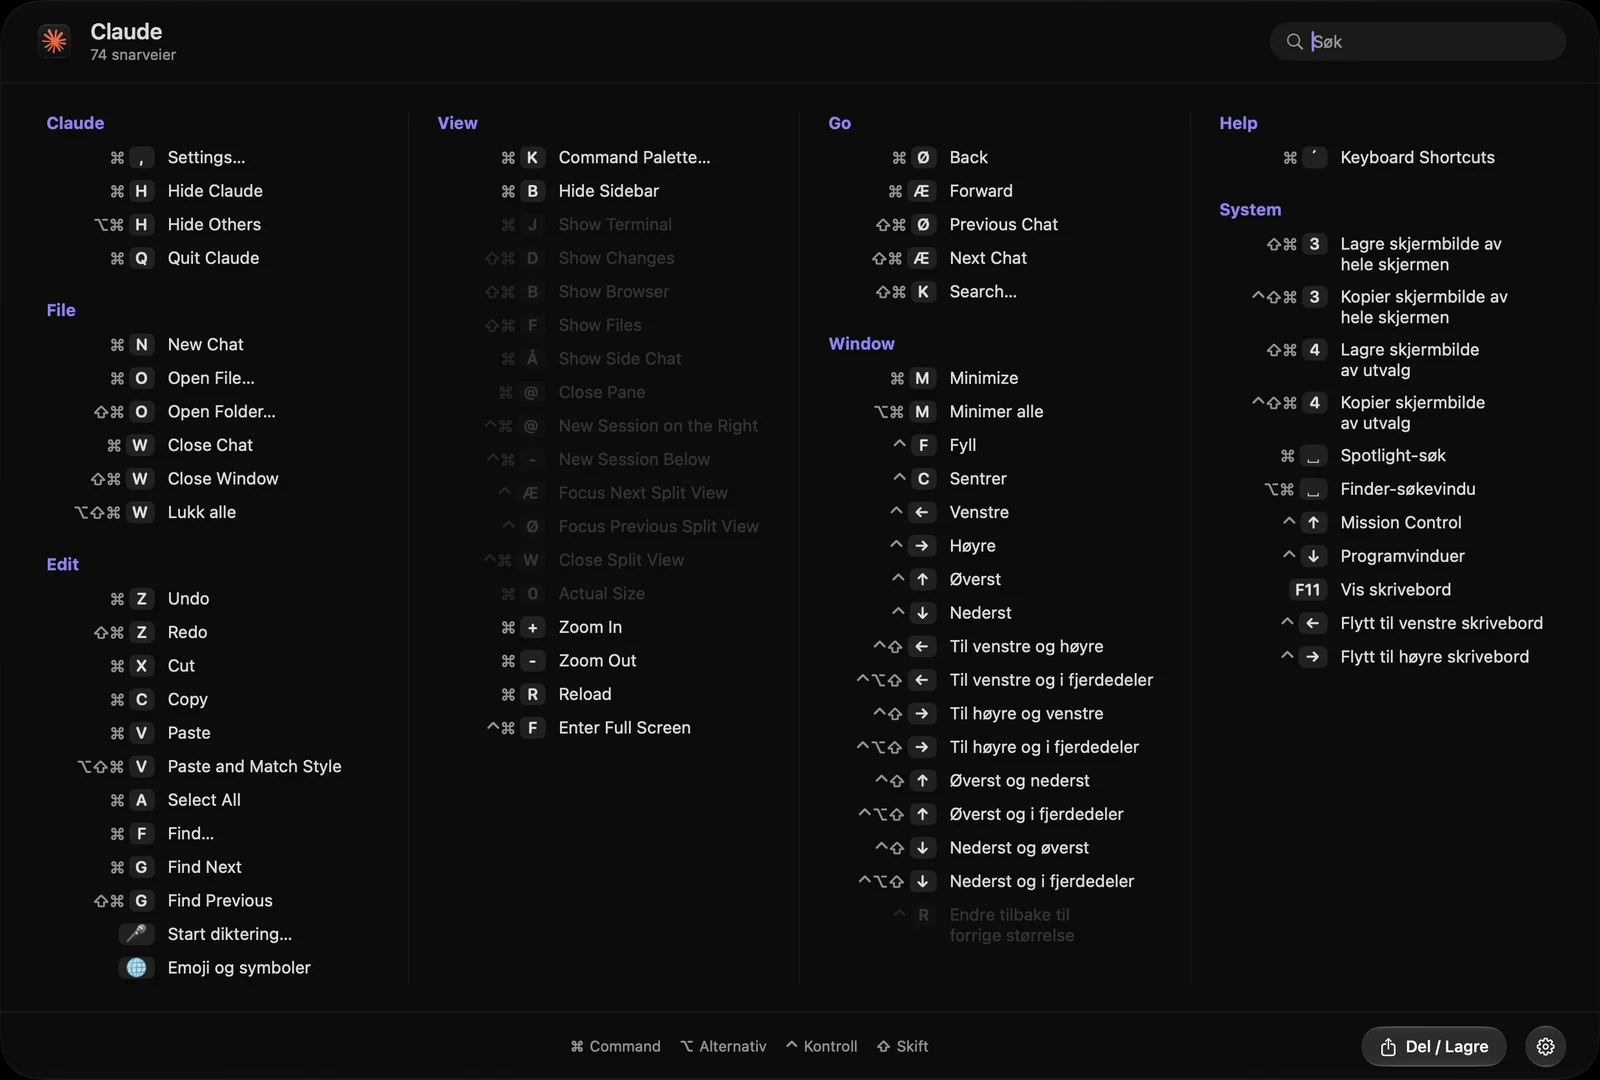Image resolution: width=1600 pixels, height=1080 pixels.
Task: Select the Help section heading
Action: (x=1238, y=123)
